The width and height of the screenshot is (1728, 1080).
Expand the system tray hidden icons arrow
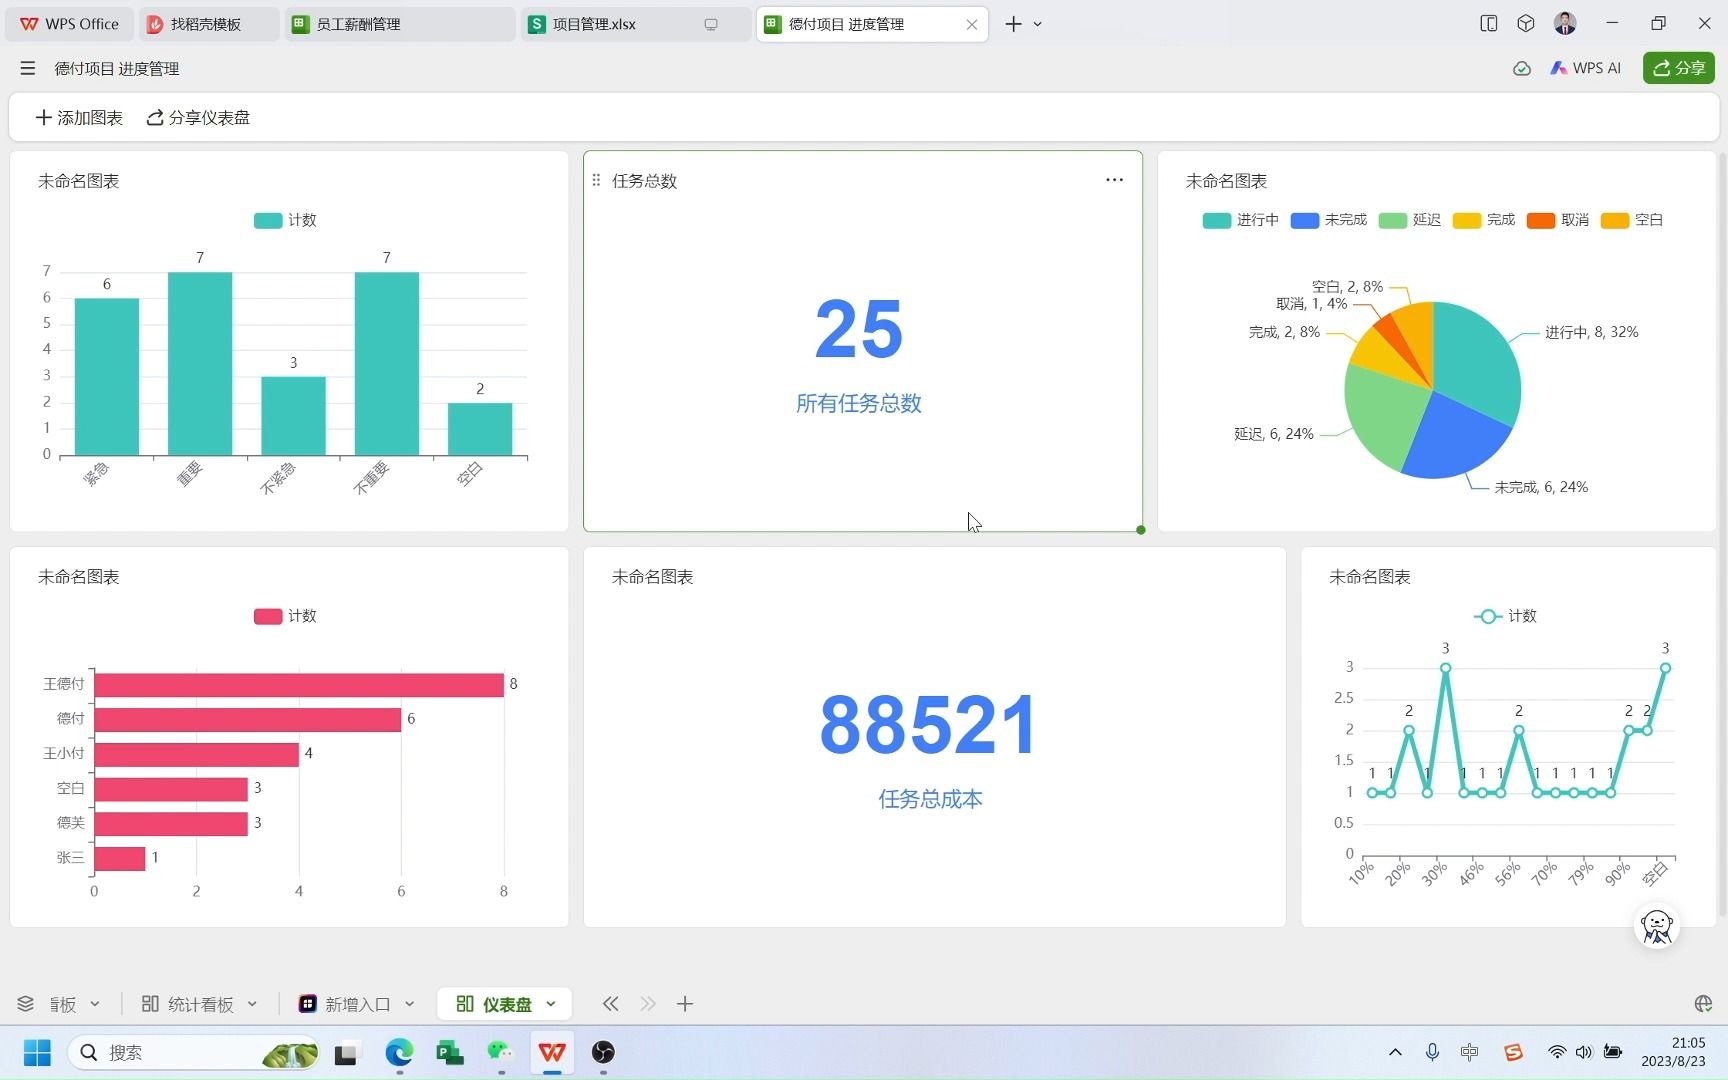click(x=1395, y=1052)
